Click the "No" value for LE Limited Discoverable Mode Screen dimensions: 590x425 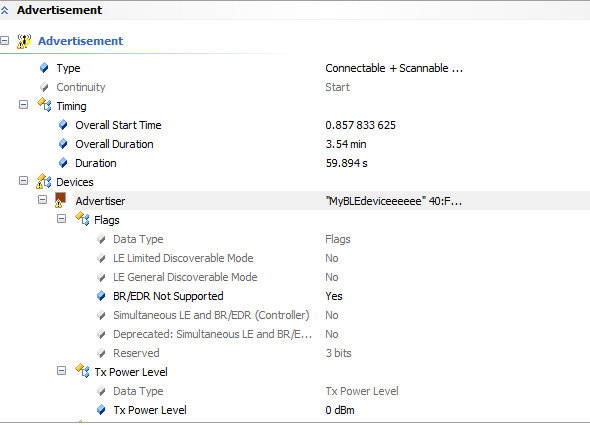[331, 258]
